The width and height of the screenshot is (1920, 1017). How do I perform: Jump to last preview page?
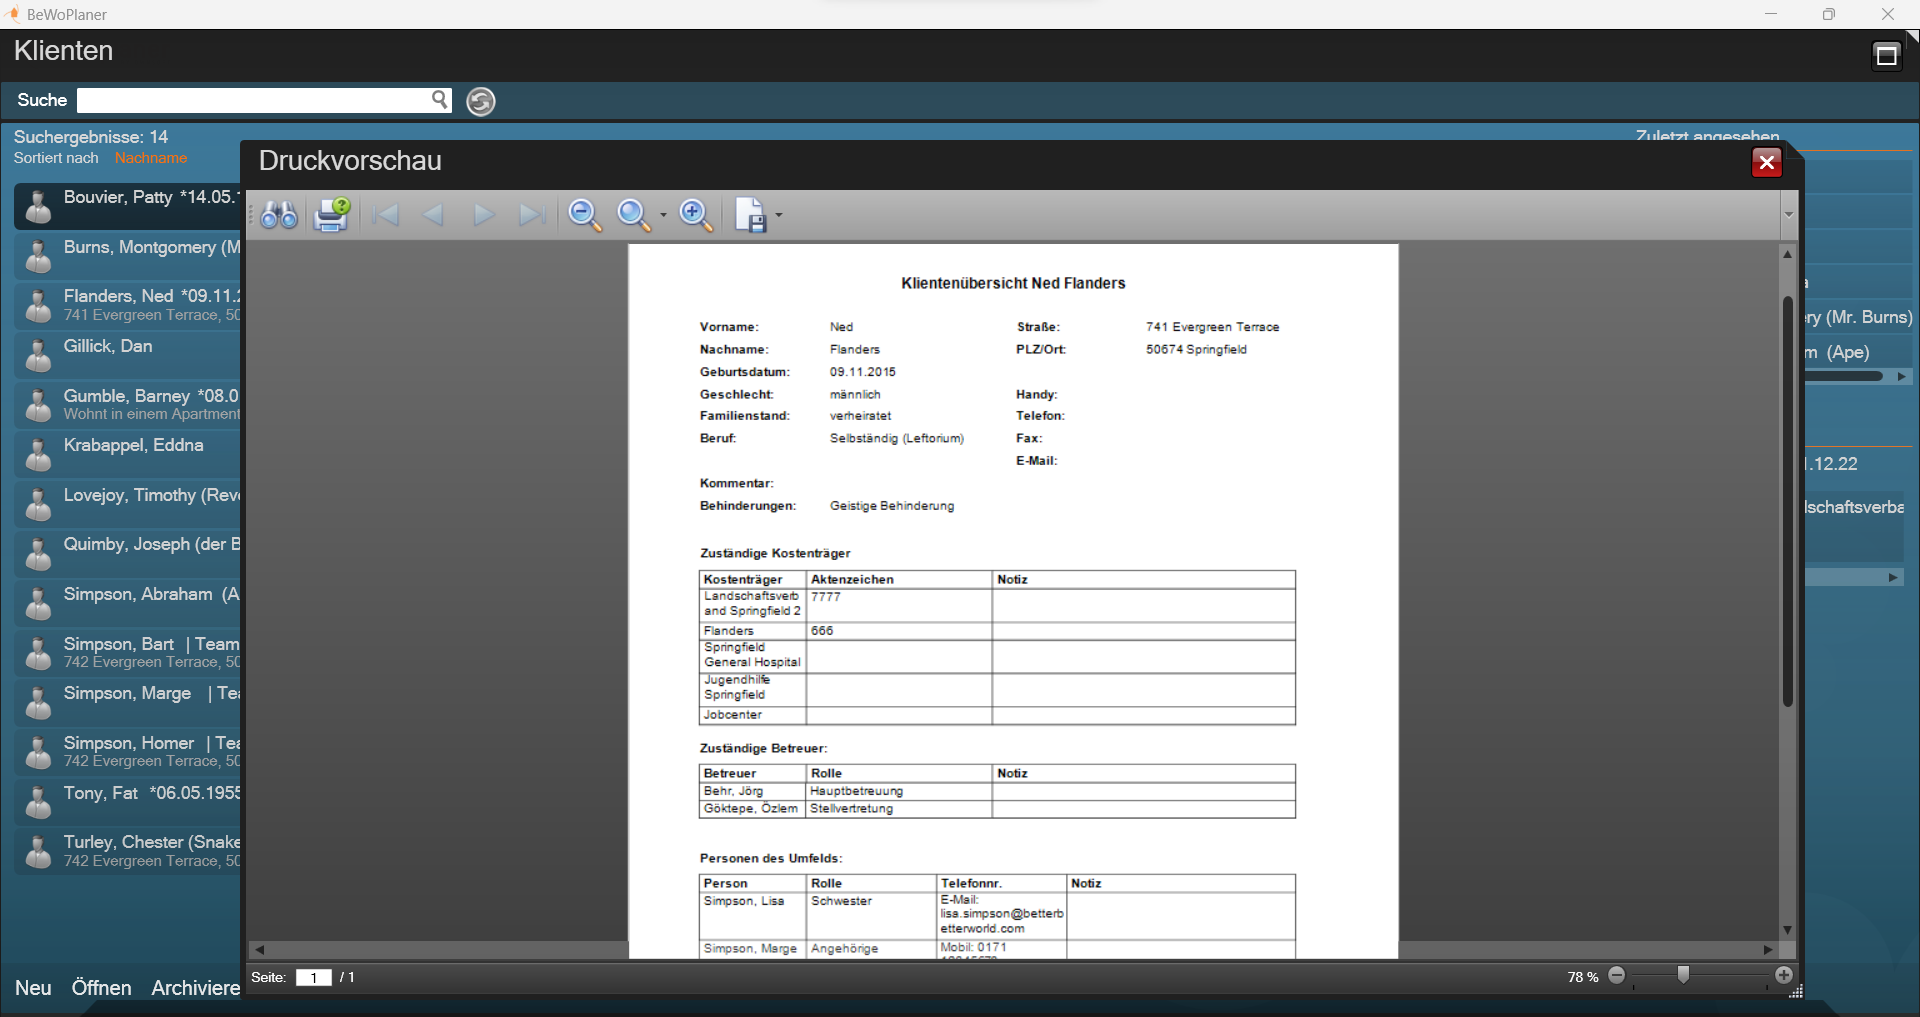pyautogui.click(x=533, y=215)
